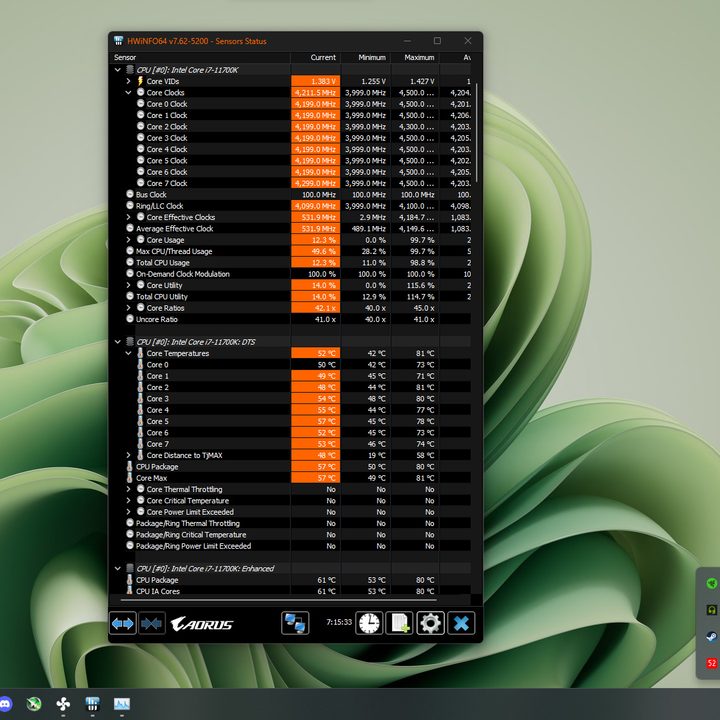Expand the Core VIDs row
Viewport: 720px width, 720px height.
click(x=129, y=81)
